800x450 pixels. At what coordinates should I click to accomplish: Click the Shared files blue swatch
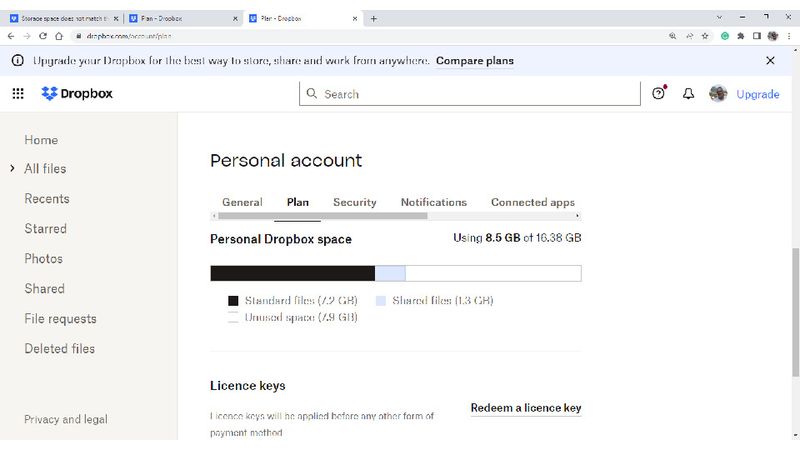point(381,301)
